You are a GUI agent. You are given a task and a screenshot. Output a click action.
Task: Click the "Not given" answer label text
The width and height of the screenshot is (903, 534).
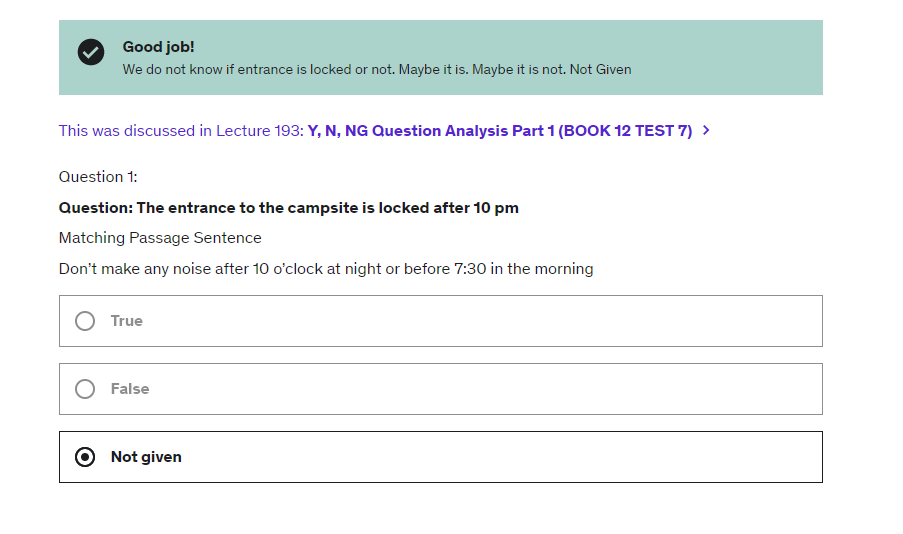click(146, 457)
